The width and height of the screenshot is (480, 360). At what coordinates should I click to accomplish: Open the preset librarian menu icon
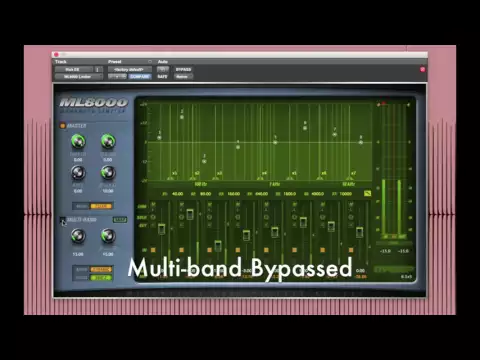[x=150, y=62]
